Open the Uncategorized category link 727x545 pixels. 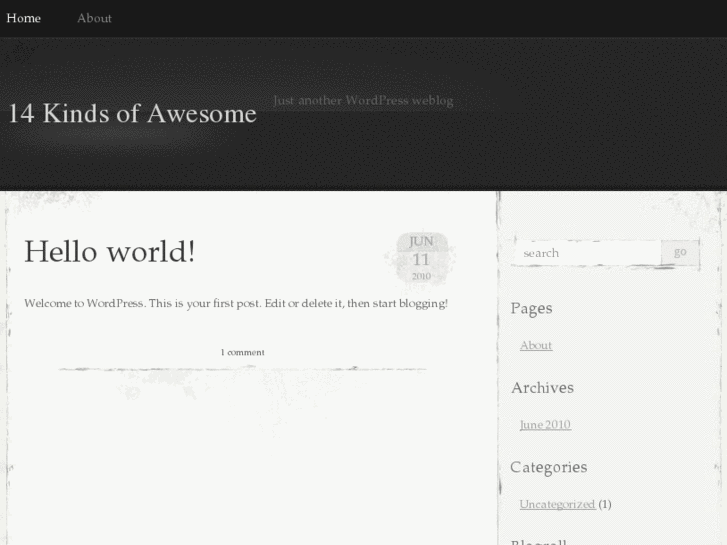pos(557,504)
